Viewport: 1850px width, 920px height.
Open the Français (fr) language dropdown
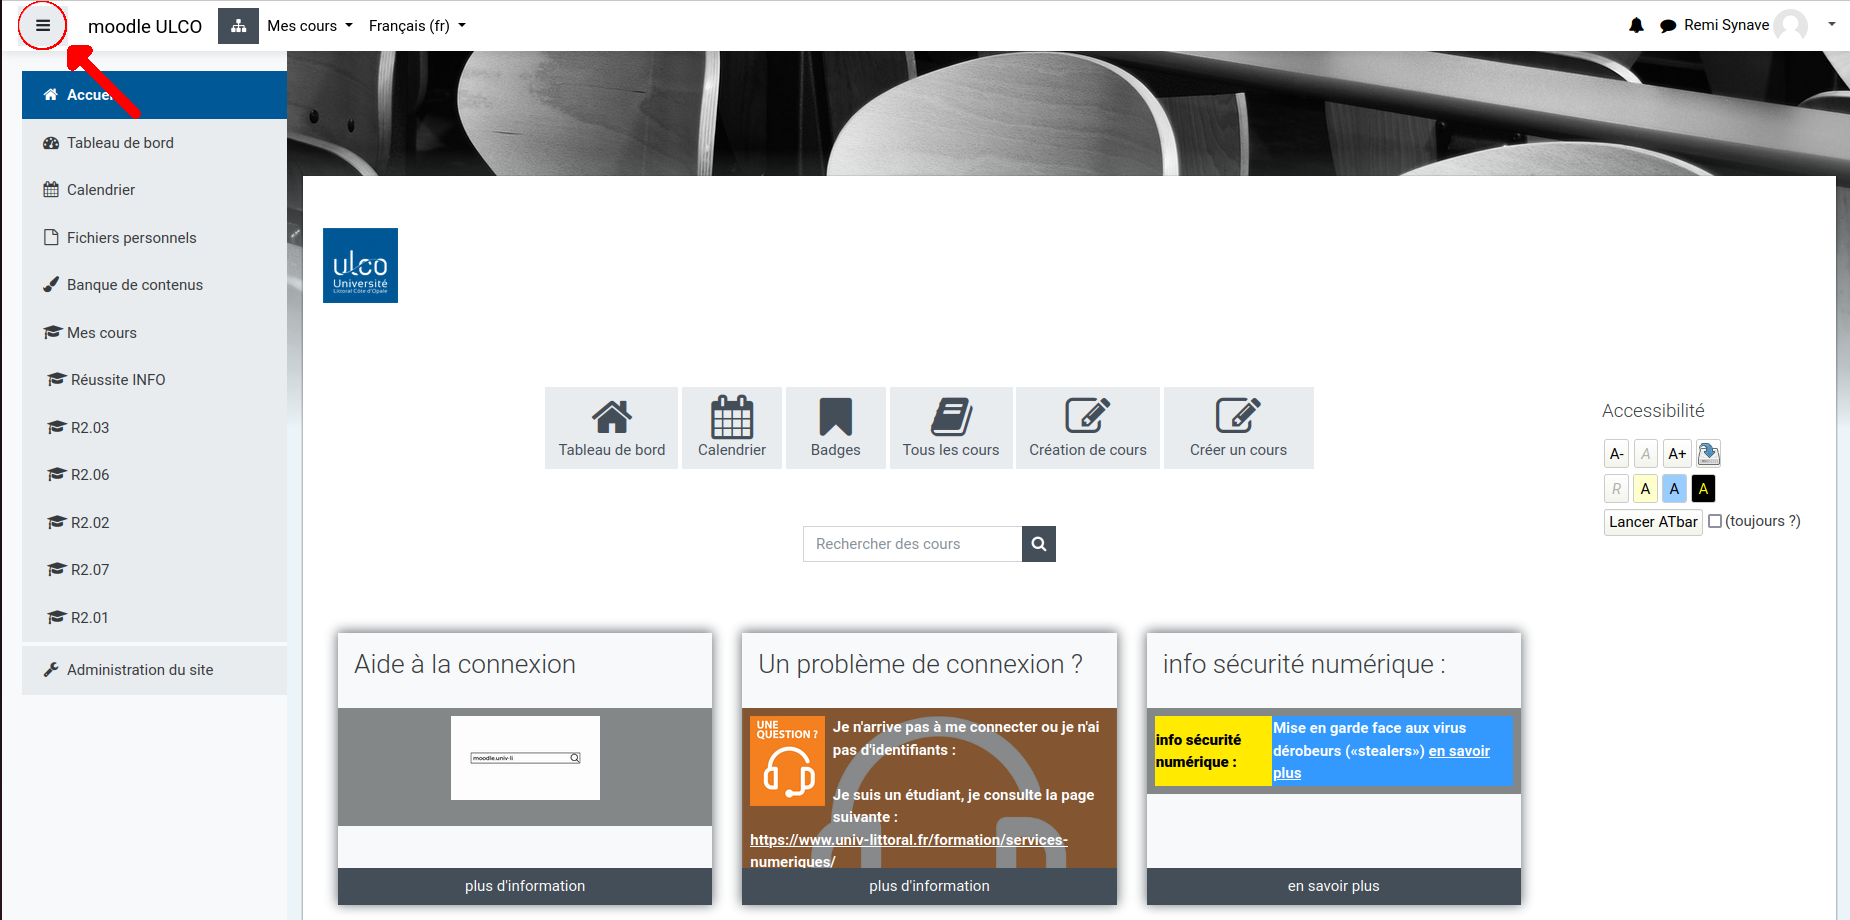tap(417, 26)
